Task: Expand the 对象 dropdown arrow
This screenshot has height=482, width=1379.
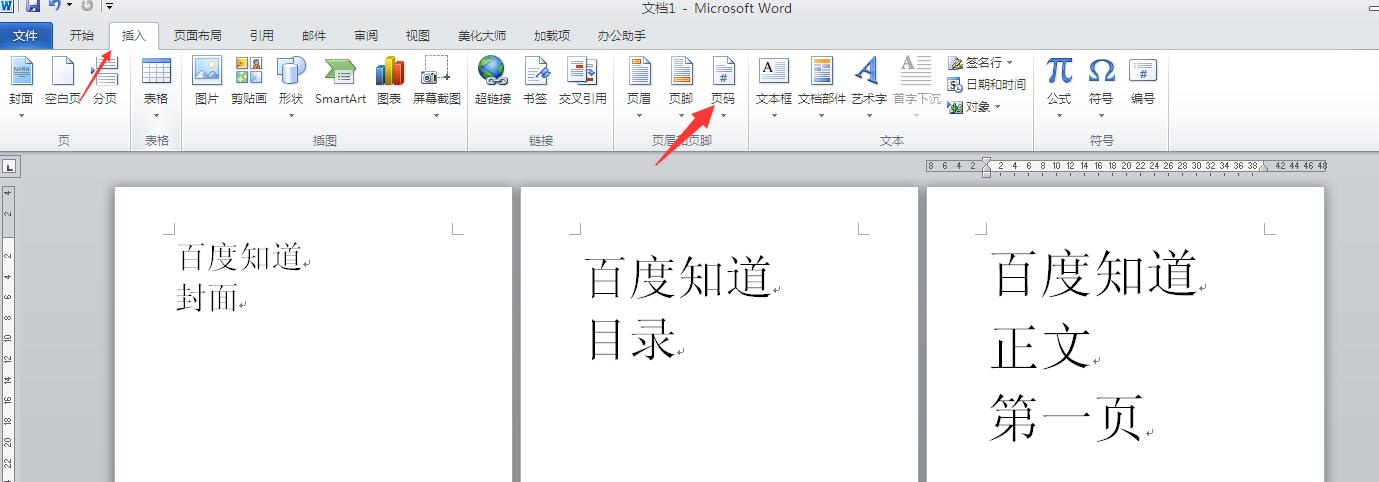Action: (x=997, y=106)
